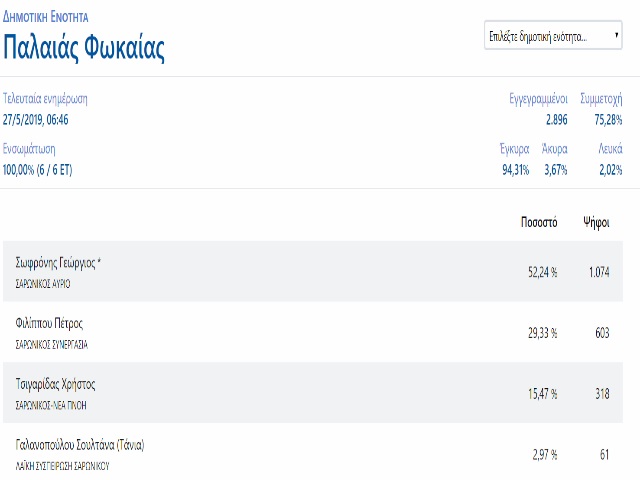This screenshot has height=480, width=640.
Task: Click party label ΣΑΡΩΝΙΚΟΣ ΑΥΡΙΟ
Action: coord(43,284)
